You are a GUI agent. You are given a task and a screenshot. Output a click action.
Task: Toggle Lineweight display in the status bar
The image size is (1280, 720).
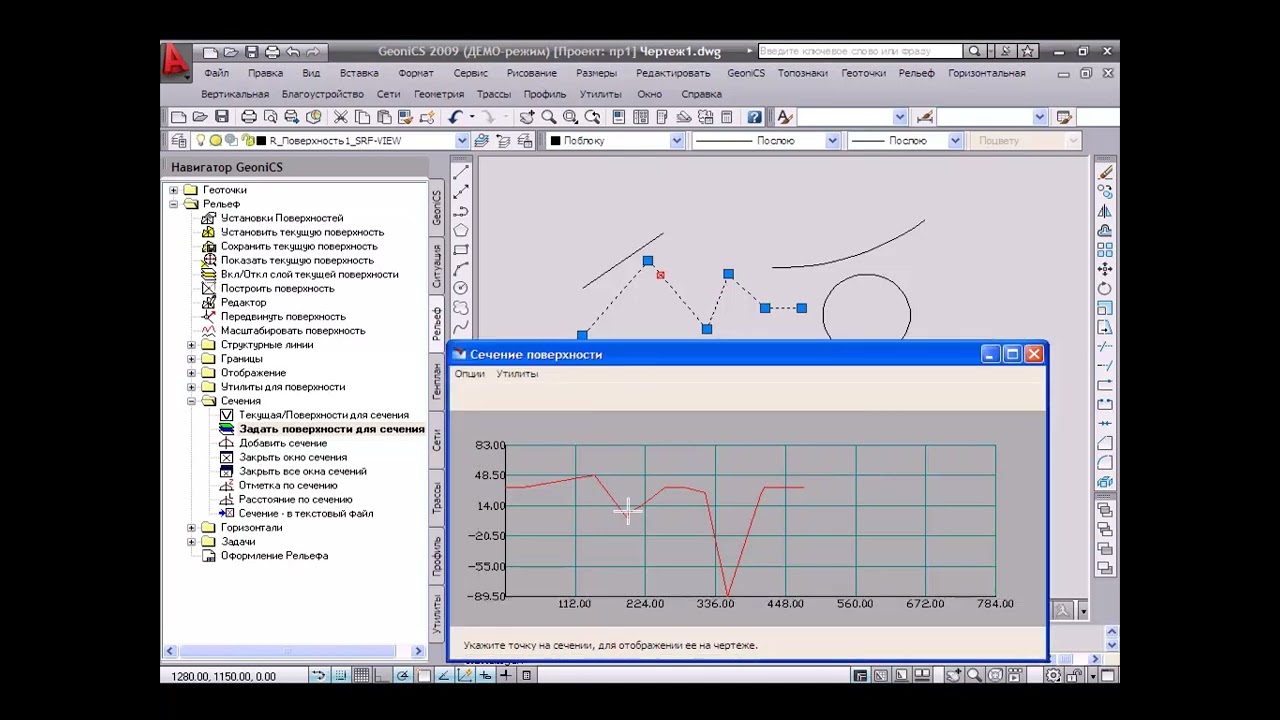[x=506, y=675]
